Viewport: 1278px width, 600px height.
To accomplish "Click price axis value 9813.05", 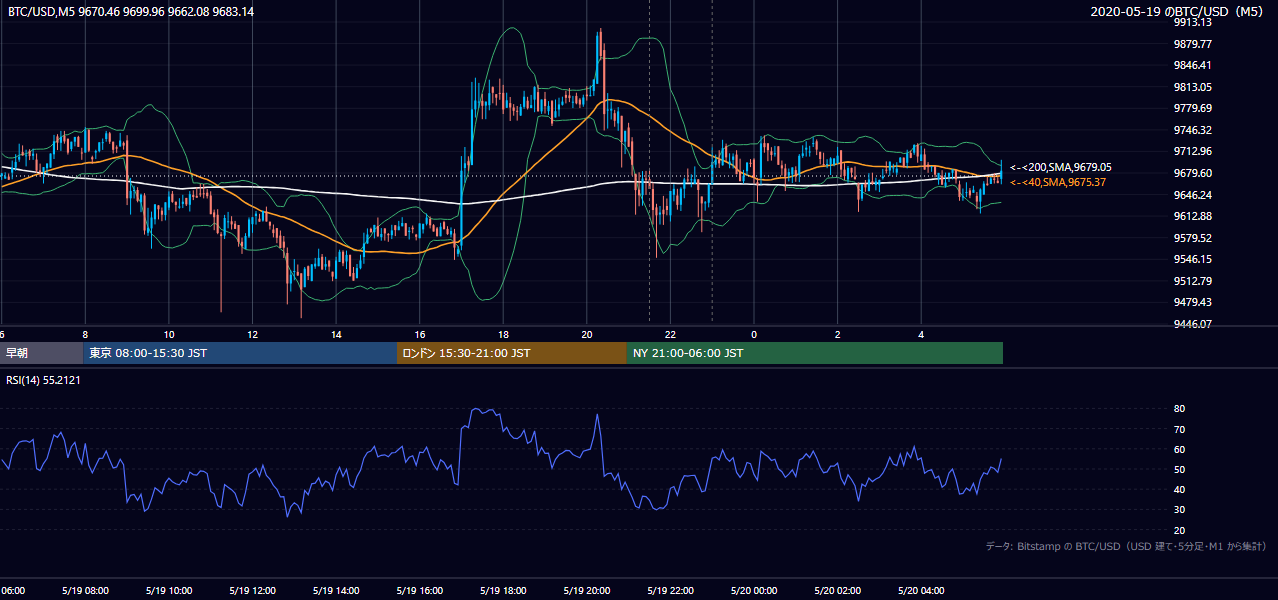I will tap(1193, 87).
